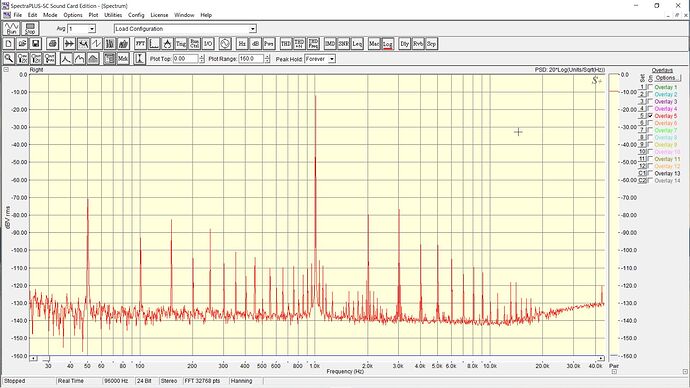Open the Avg averaging dropdown
The width and height of the screenshot is (690, 388).
pyautogui.click(x=92, y=29)
